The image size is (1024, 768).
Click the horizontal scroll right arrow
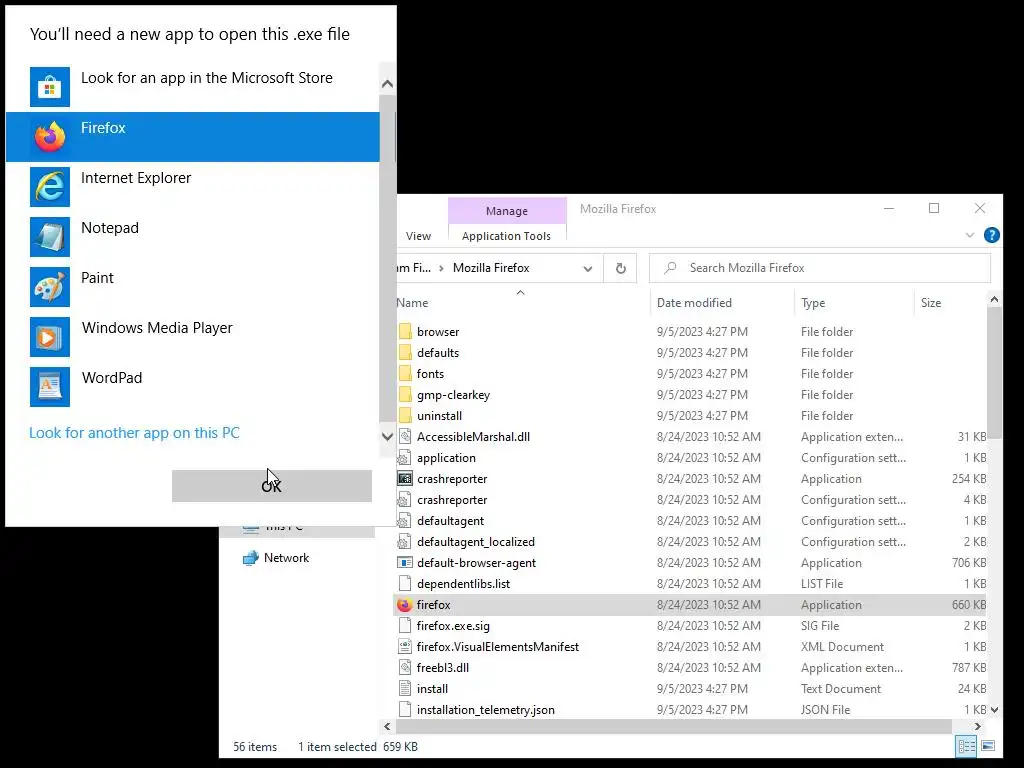click(x=978, y=726)
